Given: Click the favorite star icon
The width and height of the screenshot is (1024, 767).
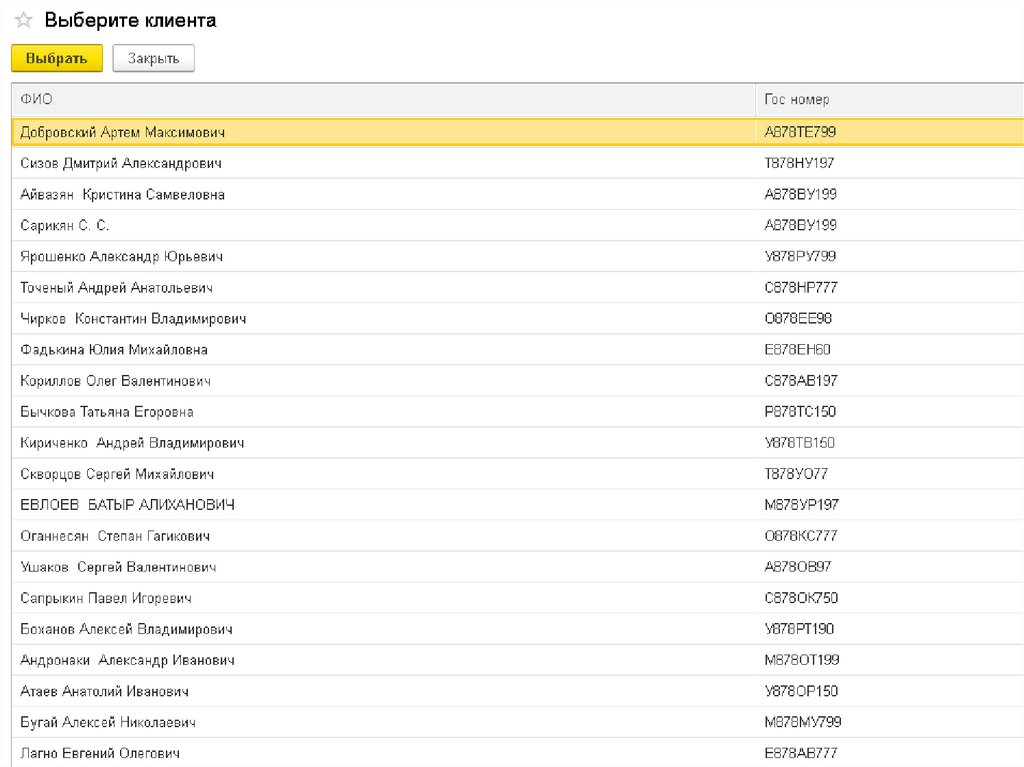Looking at the screenshot, I should 24,21.
